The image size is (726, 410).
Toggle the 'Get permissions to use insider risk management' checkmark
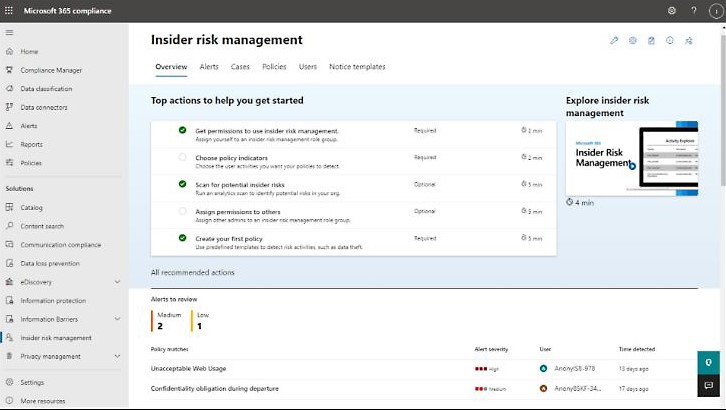(x=182, y=130)
